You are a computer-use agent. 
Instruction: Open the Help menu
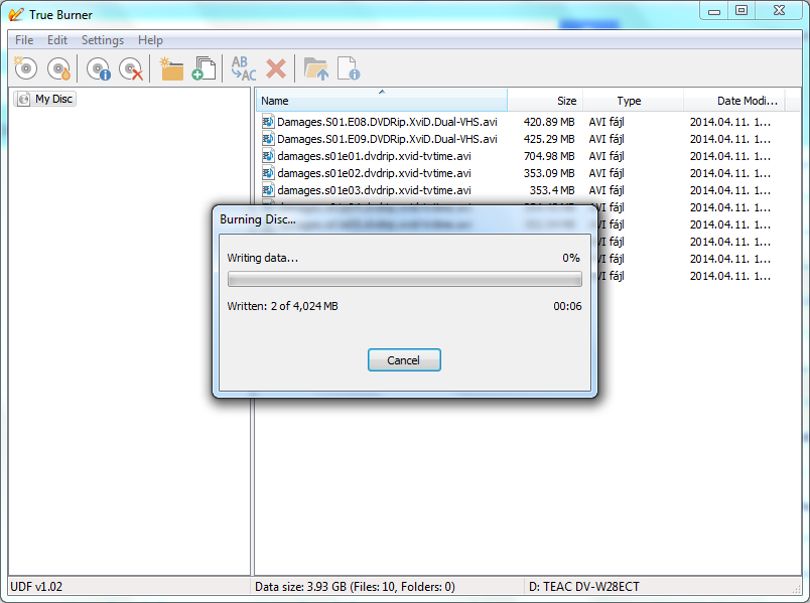[x=150, y=40]
